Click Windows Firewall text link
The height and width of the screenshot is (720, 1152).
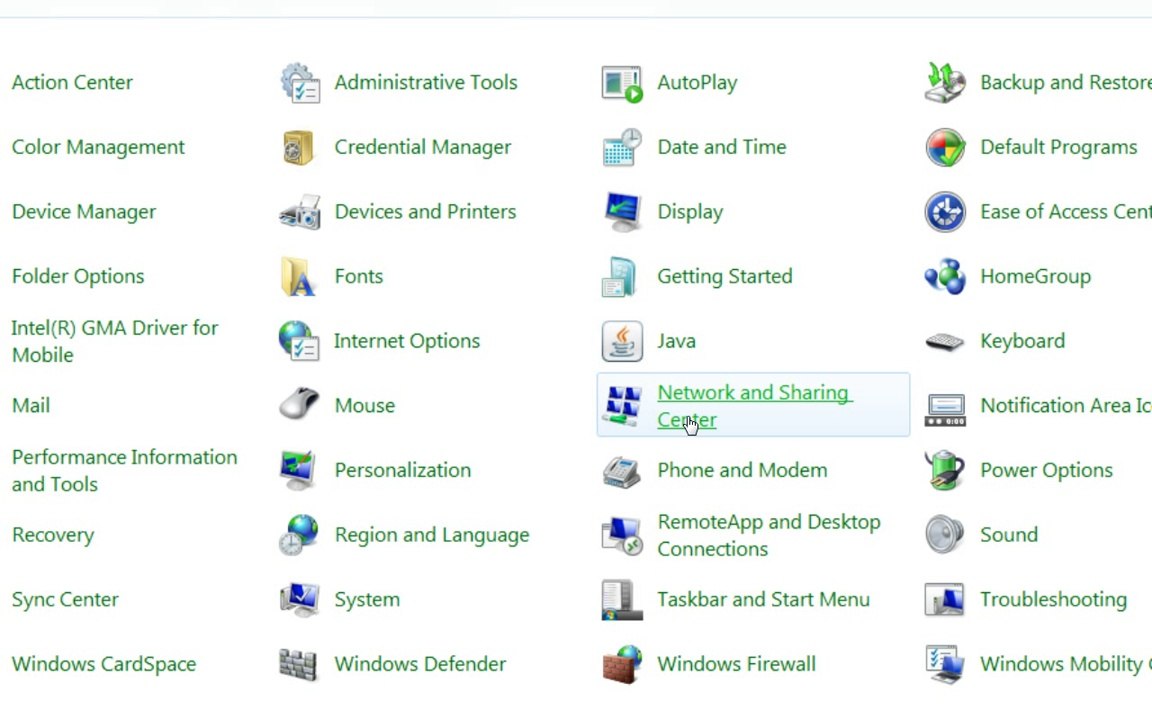[736, 664]
